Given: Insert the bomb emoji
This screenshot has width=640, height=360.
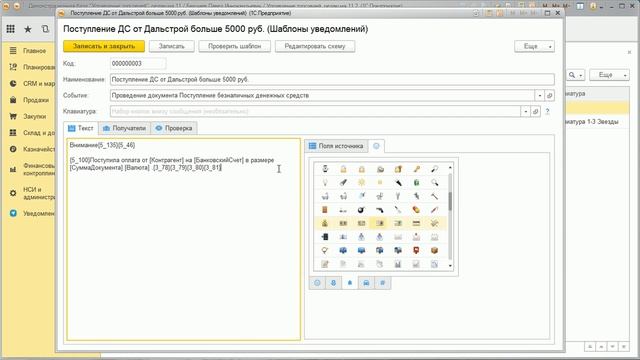Looking at the screenshot, I should 361,210.
